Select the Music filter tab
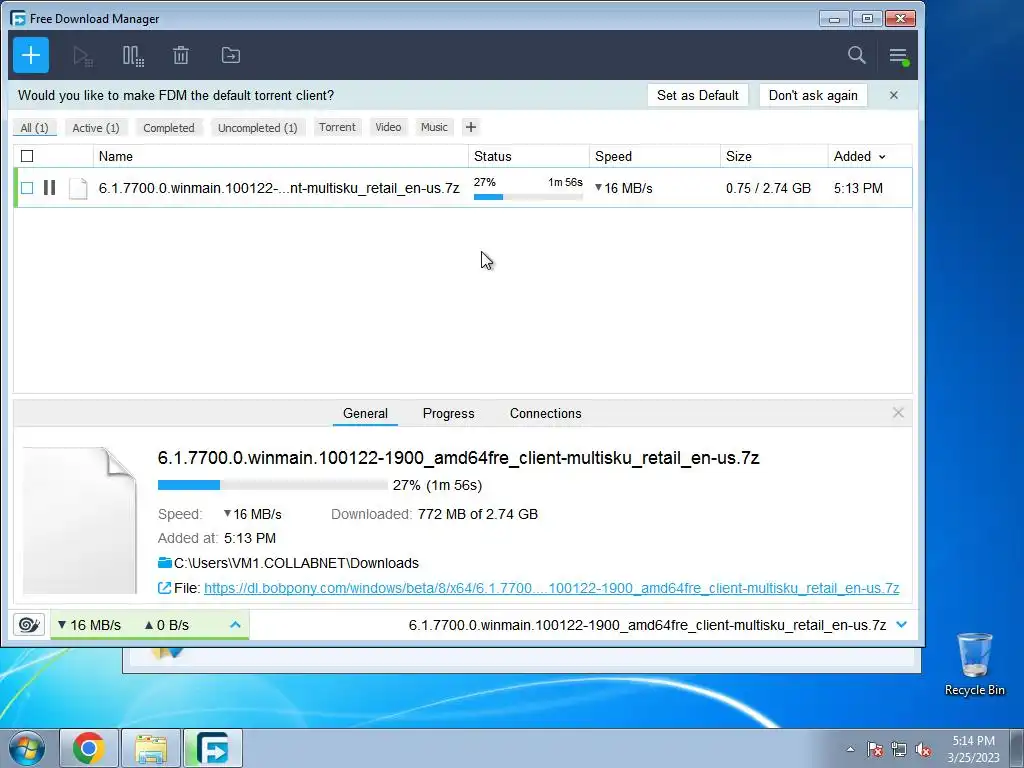The image size is (1024, 768). [434, 127]
